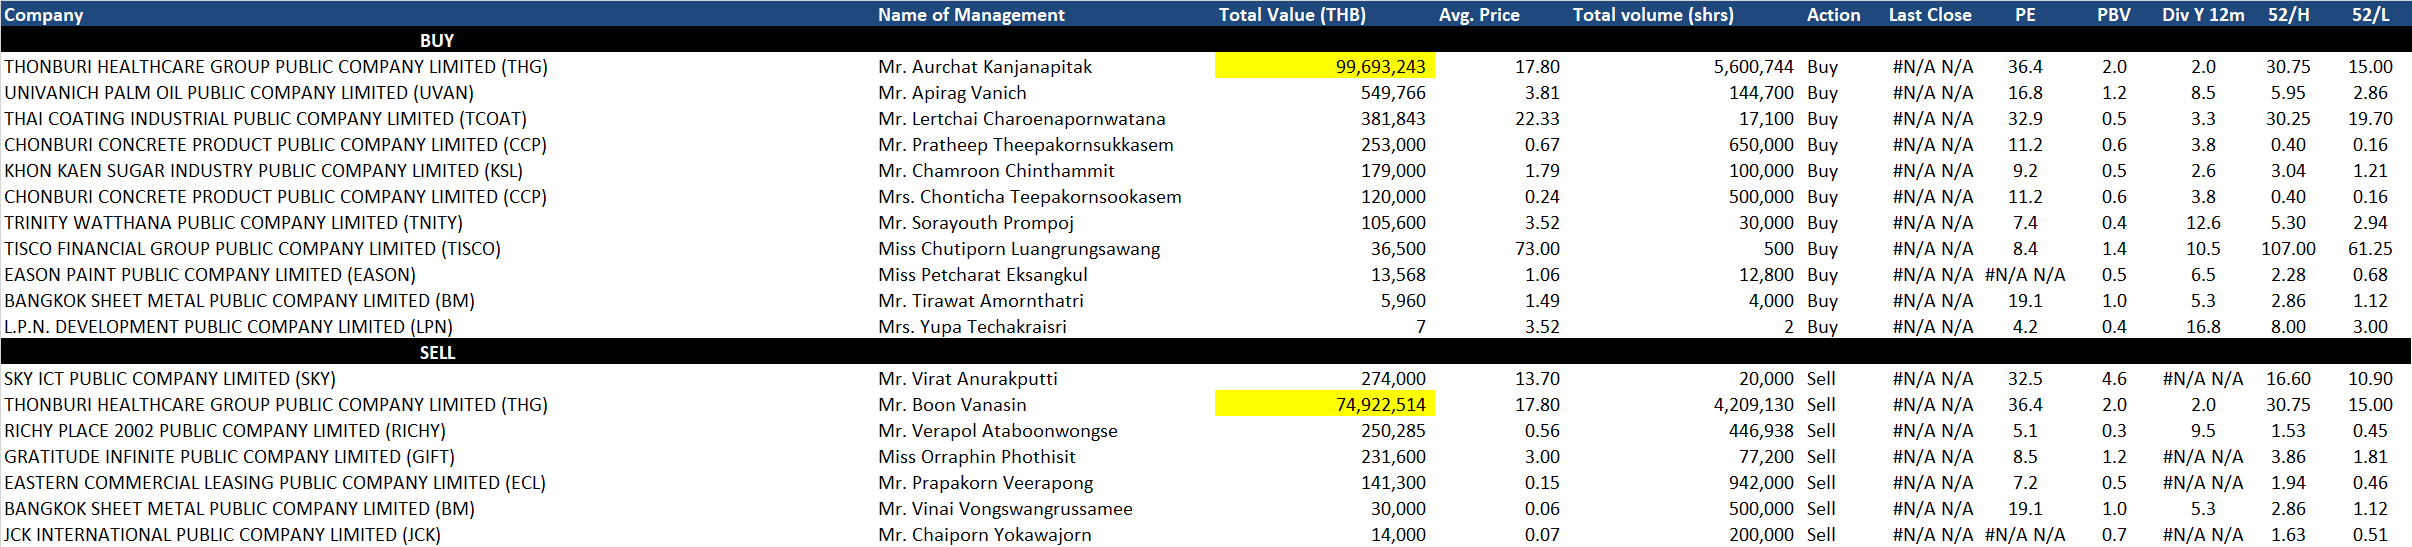
Task: Select GRATITUDE INFINITE (GIFT) cell
Action: [229, 457]
